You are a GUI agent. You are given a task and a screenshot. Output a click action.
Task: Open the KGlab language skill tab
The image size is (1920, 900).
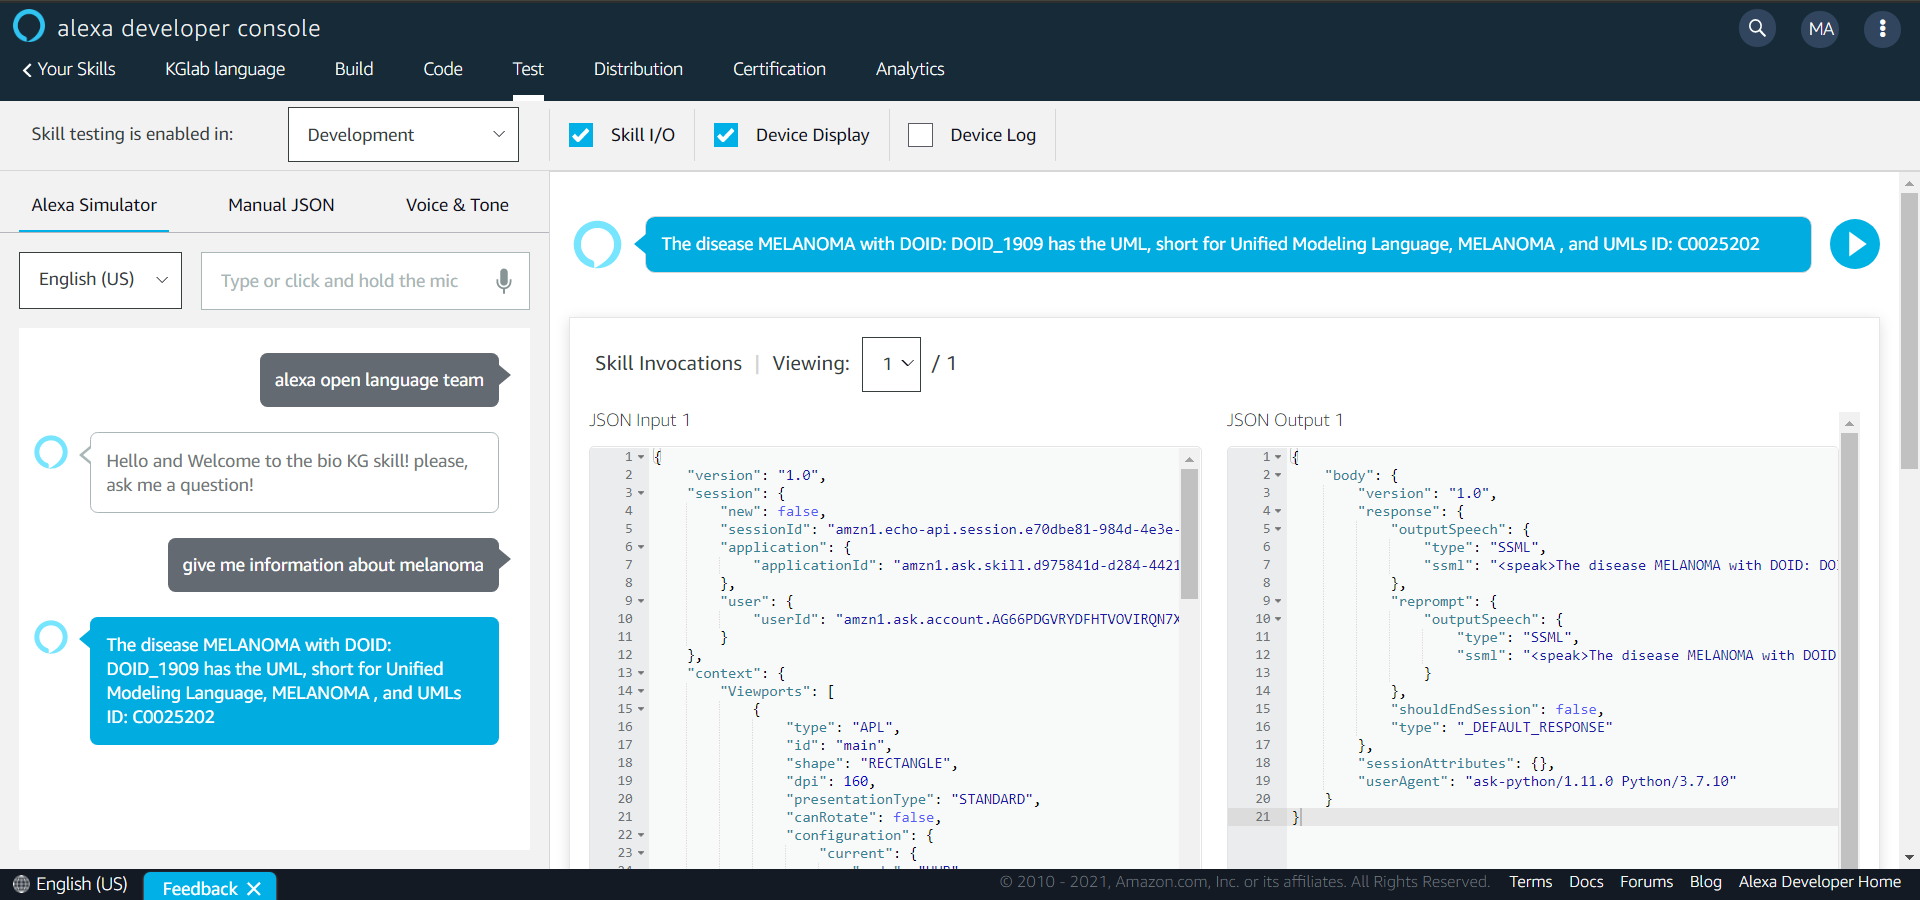(x=225, y=69)
